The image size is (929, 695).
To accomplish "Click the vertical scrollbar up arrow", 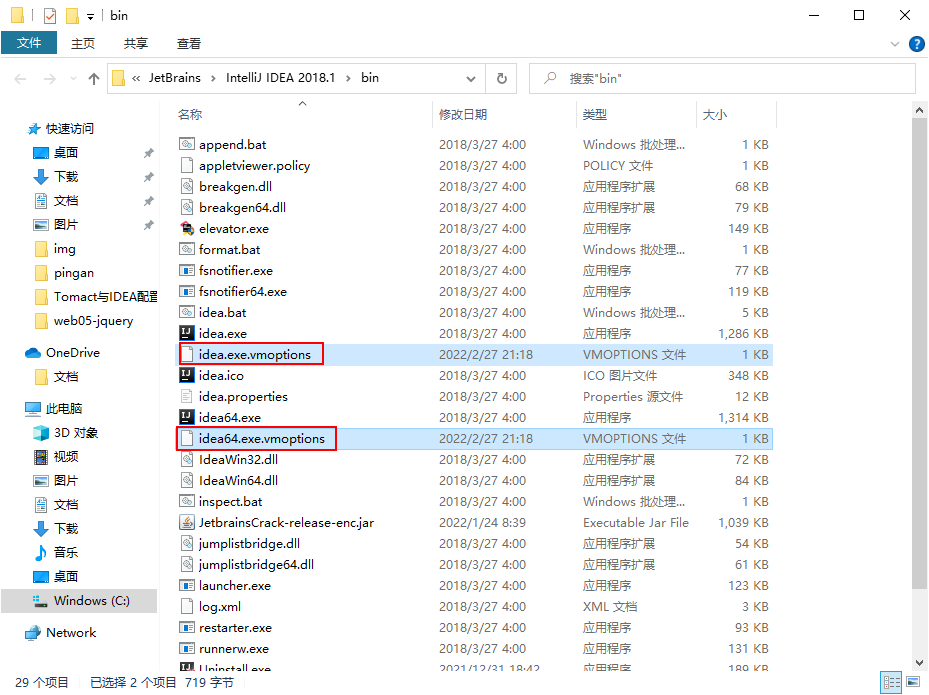I will click(919, 110).
